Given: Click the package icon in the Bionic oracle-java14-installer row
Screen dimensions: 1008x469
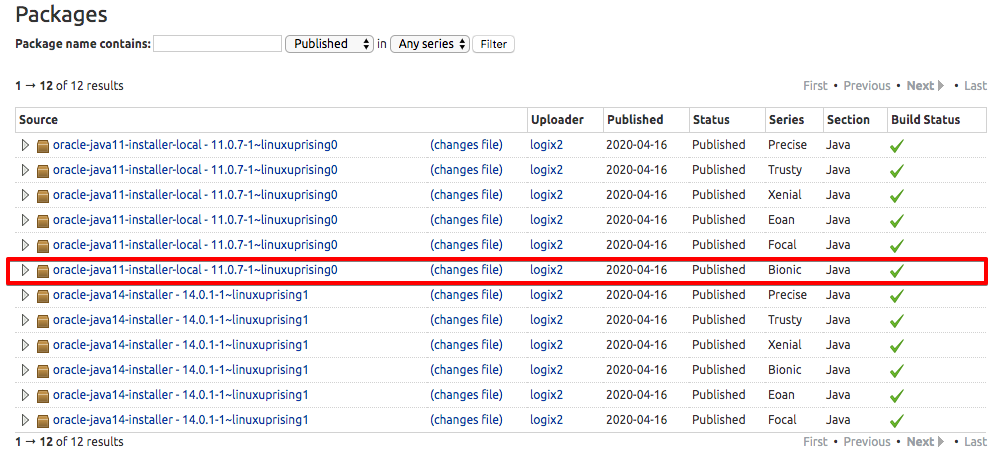Looking at the screenshot, I should (x=43, y=370).
